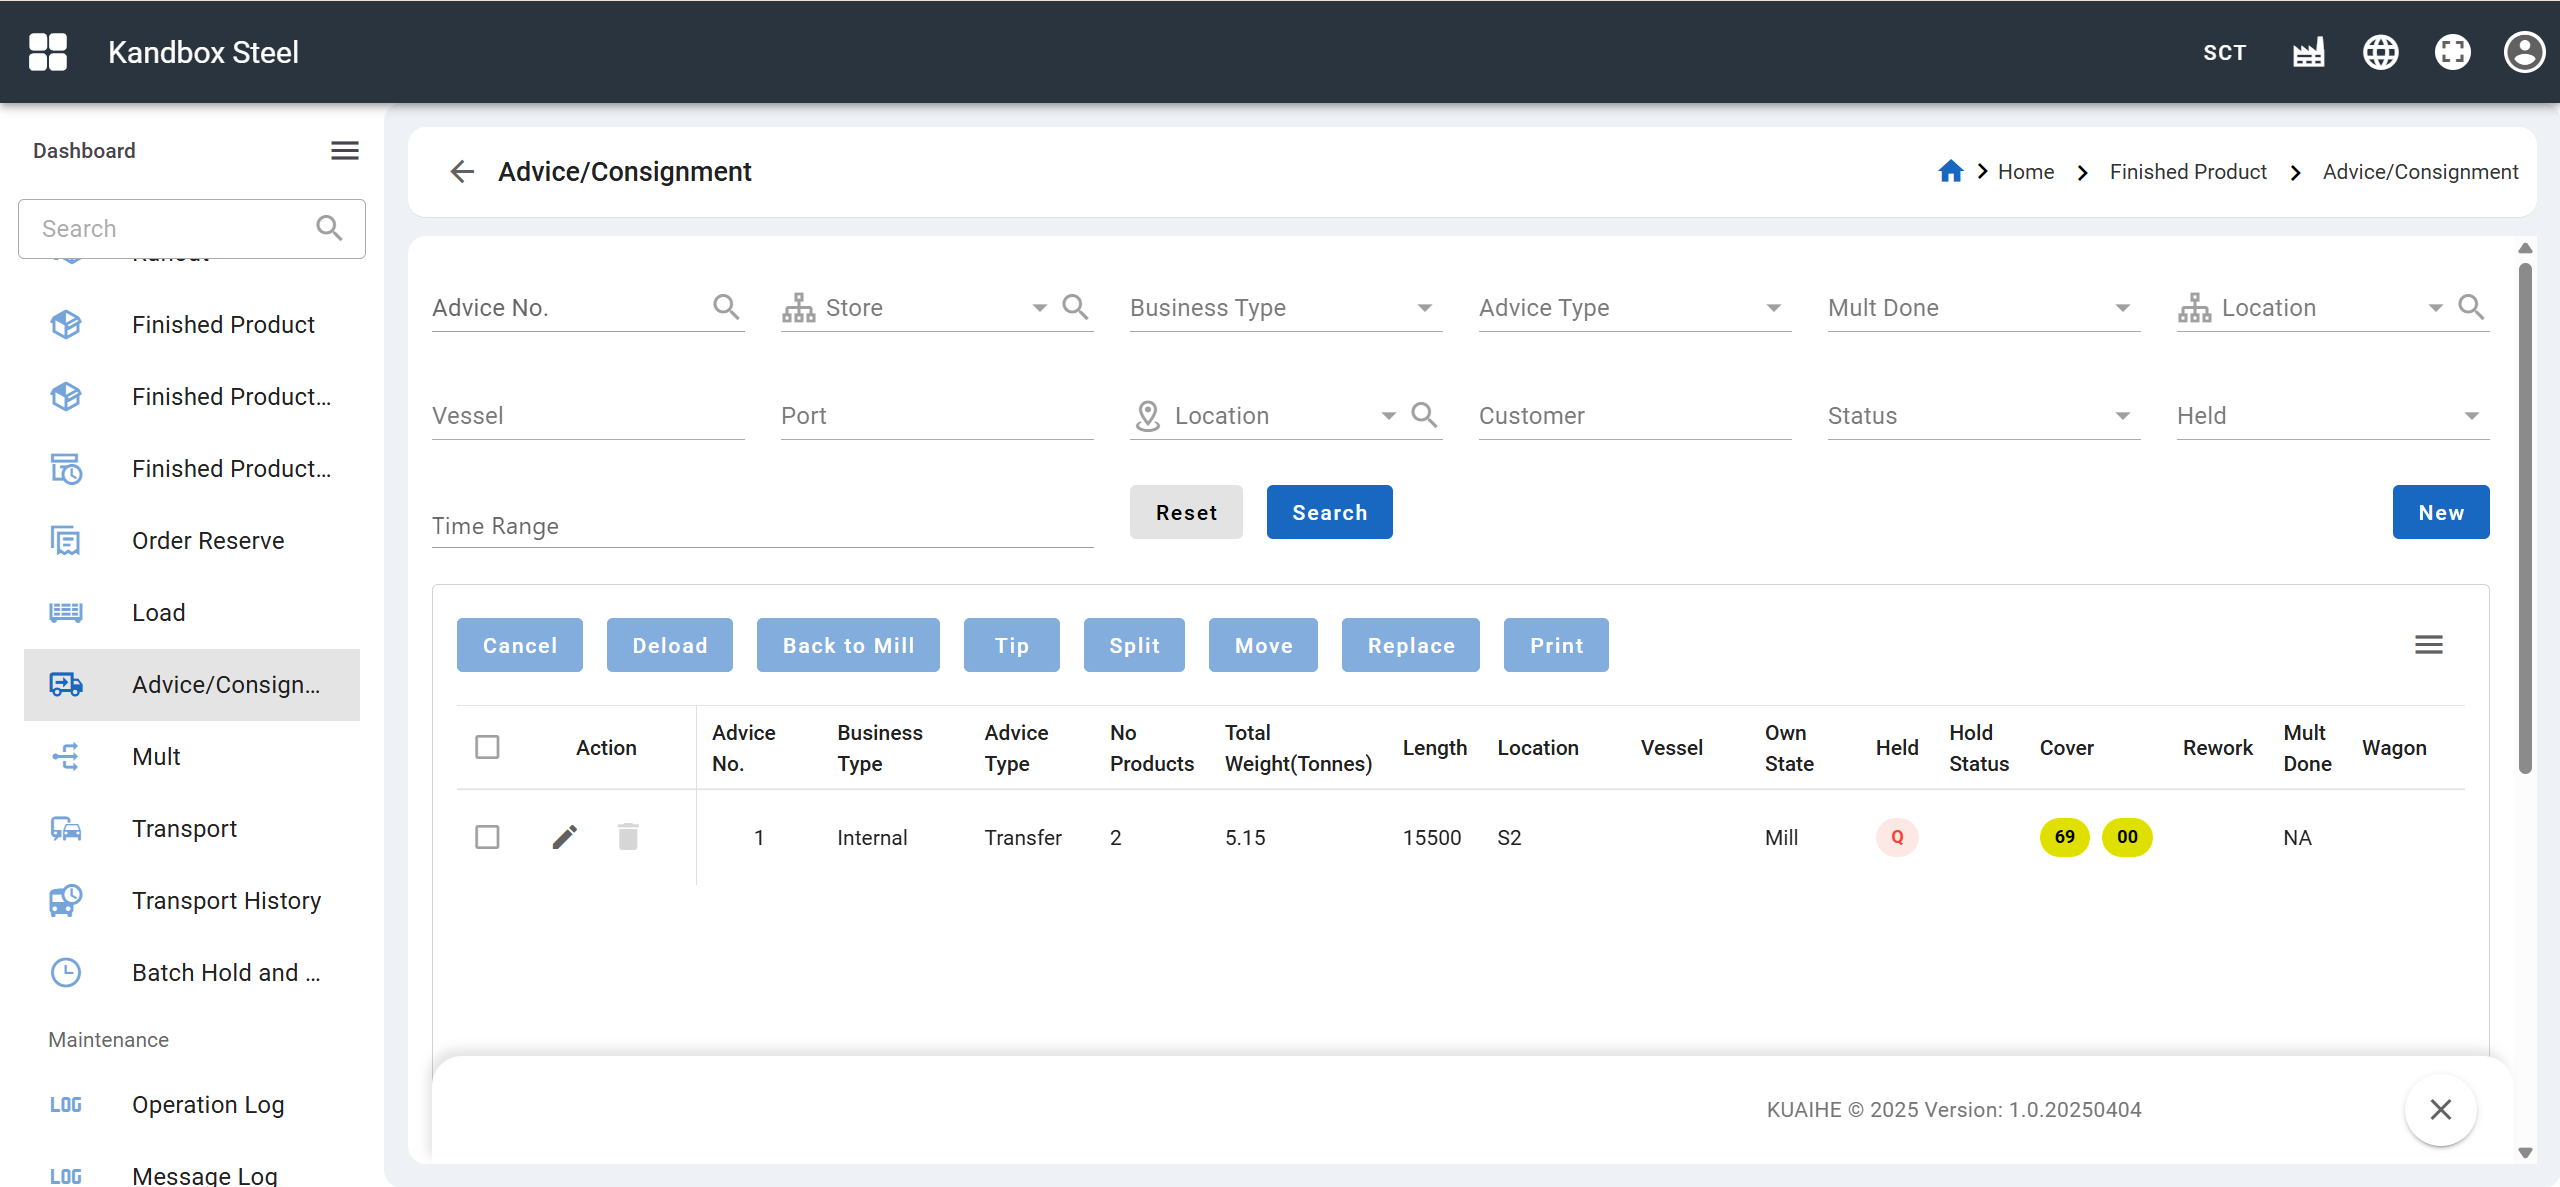This screenshot has height=1187, width=2560.
Task: Open the globe language icon
Action: pyautogui.click(x=2381, y=52)
